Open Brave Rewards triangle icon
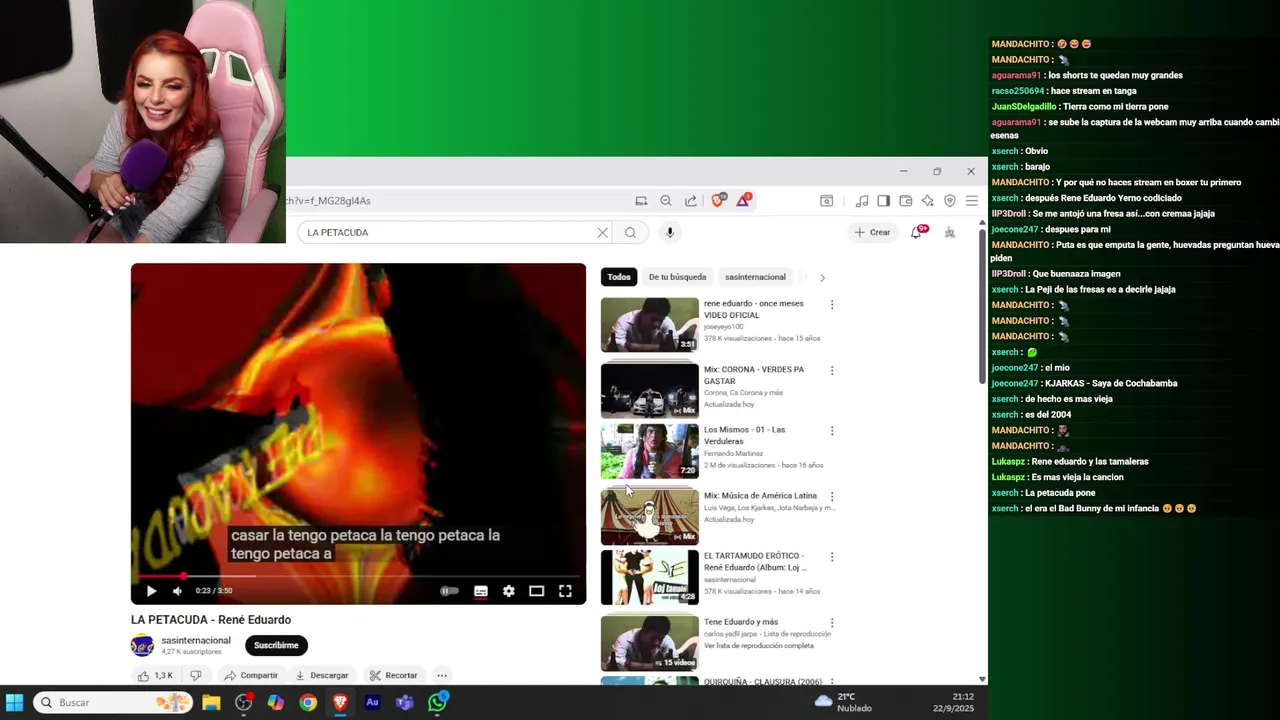This screenshot has height=720, width=1280. (744, 200)
